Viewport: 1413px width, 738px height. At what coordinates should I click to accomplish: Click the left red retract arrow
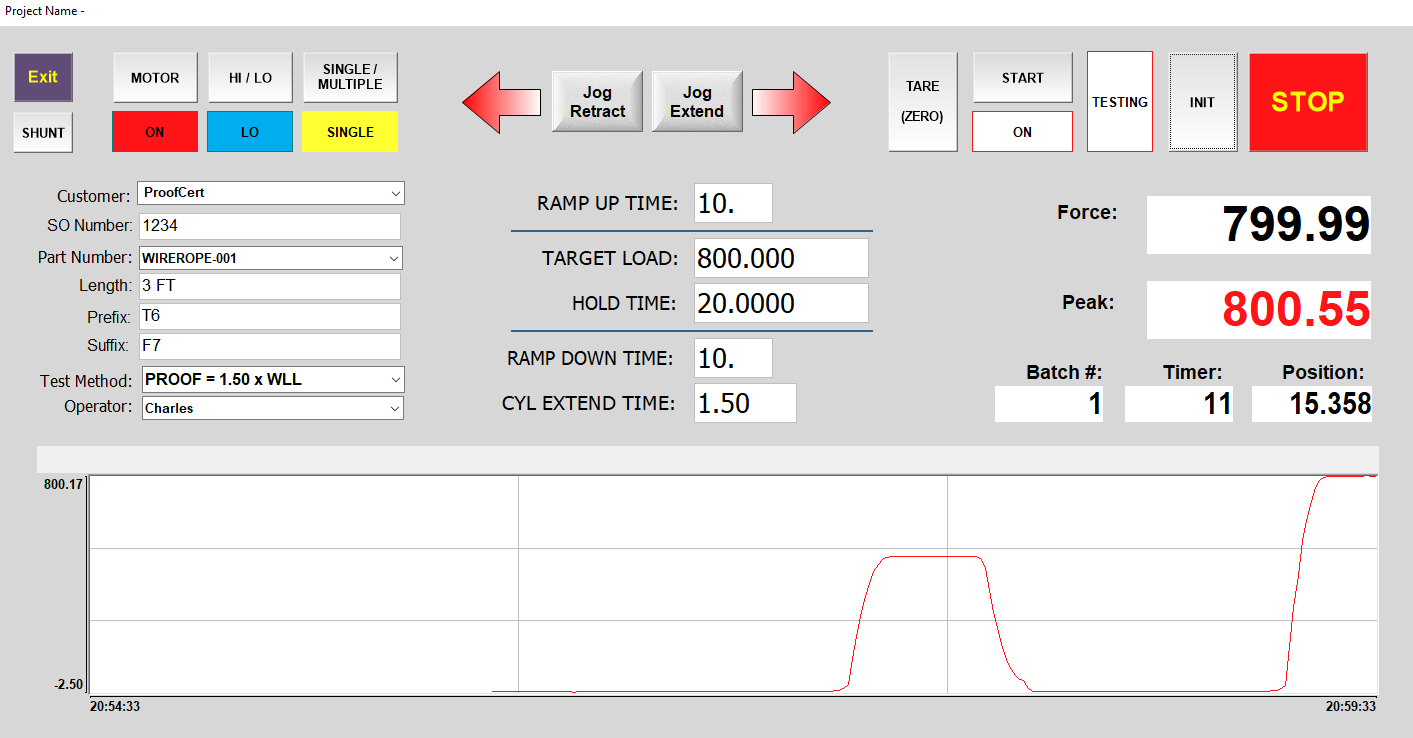point(501,101)
